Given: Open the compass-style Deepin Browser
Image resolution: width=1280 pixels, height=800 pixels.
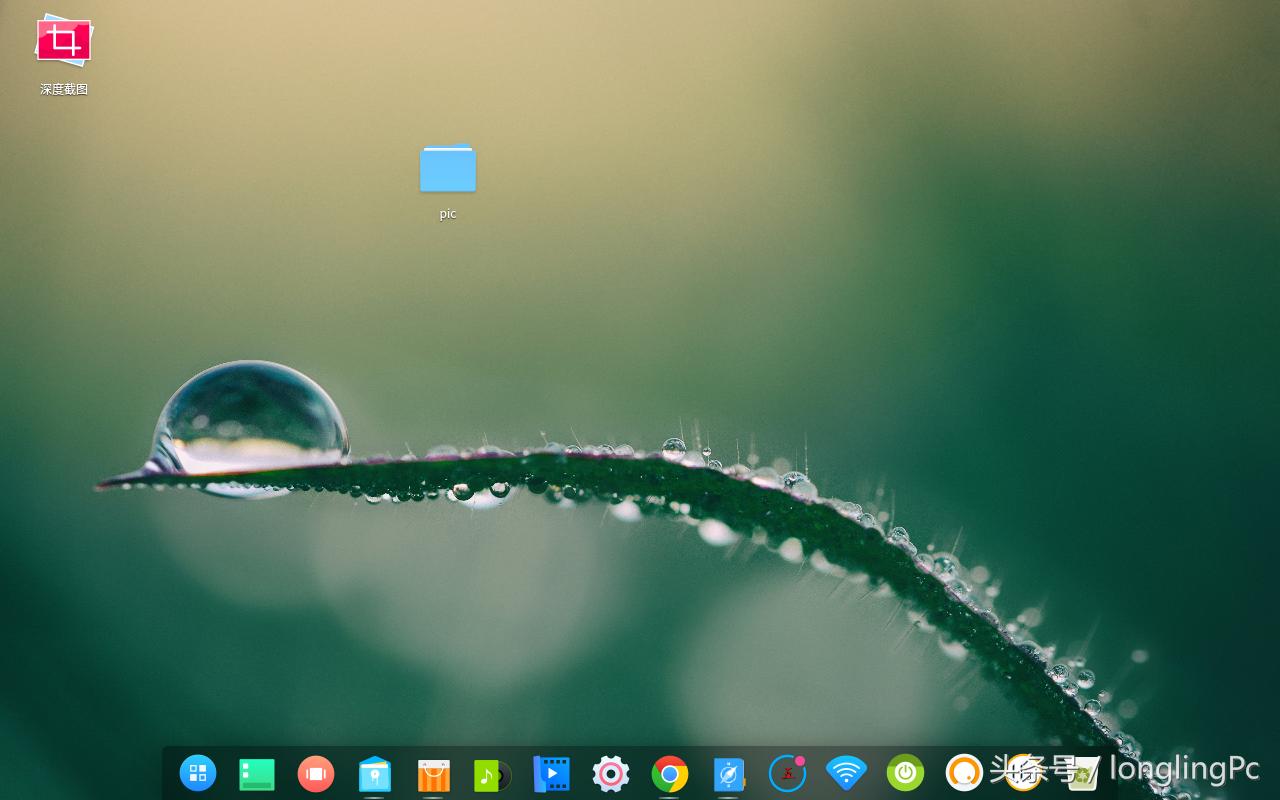Looking at the screenshot, I should [728, 773].
